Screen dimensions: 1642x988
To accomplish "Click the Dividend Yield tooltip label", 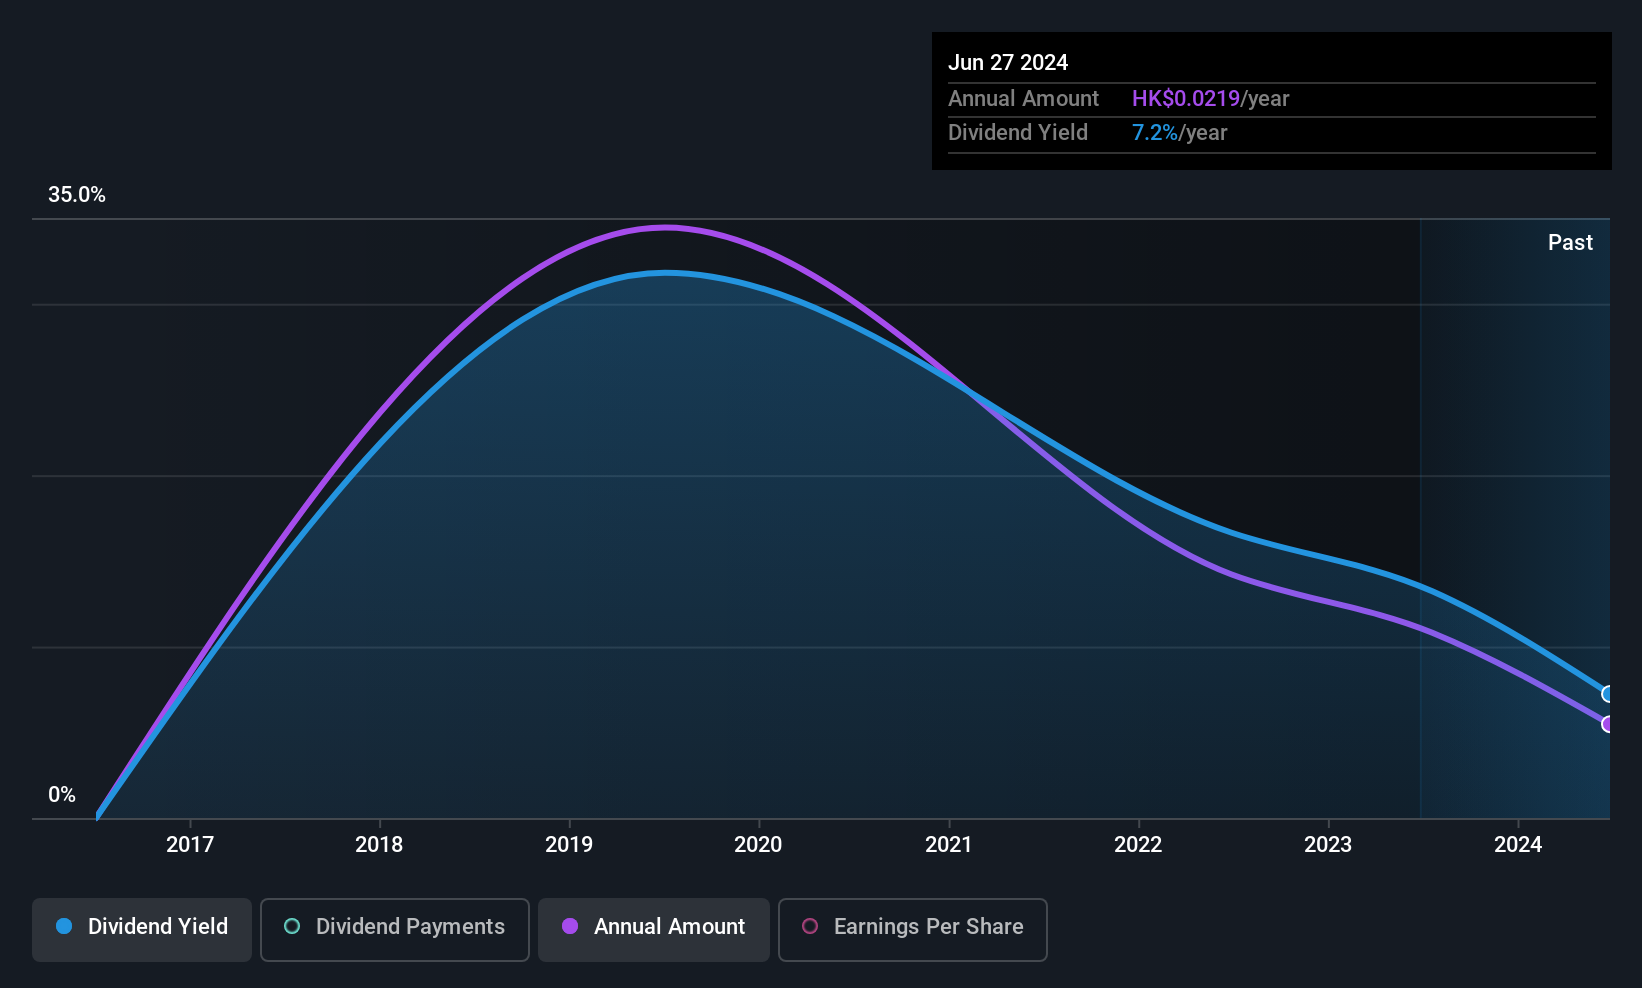I will (1018, 133).
